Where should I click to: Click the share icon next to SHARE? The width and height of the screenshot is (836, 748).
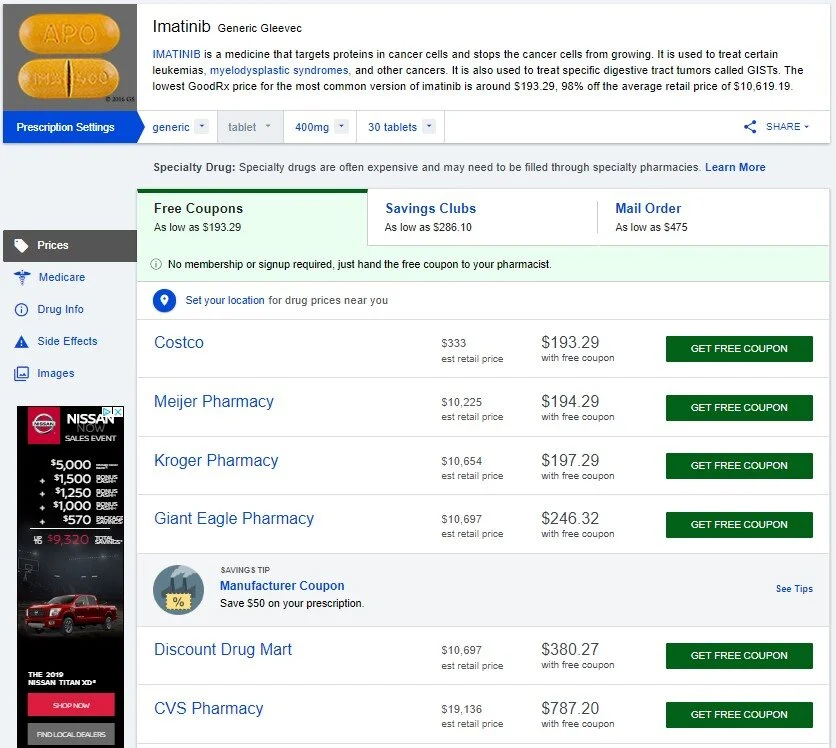click(x=750, y=126)
